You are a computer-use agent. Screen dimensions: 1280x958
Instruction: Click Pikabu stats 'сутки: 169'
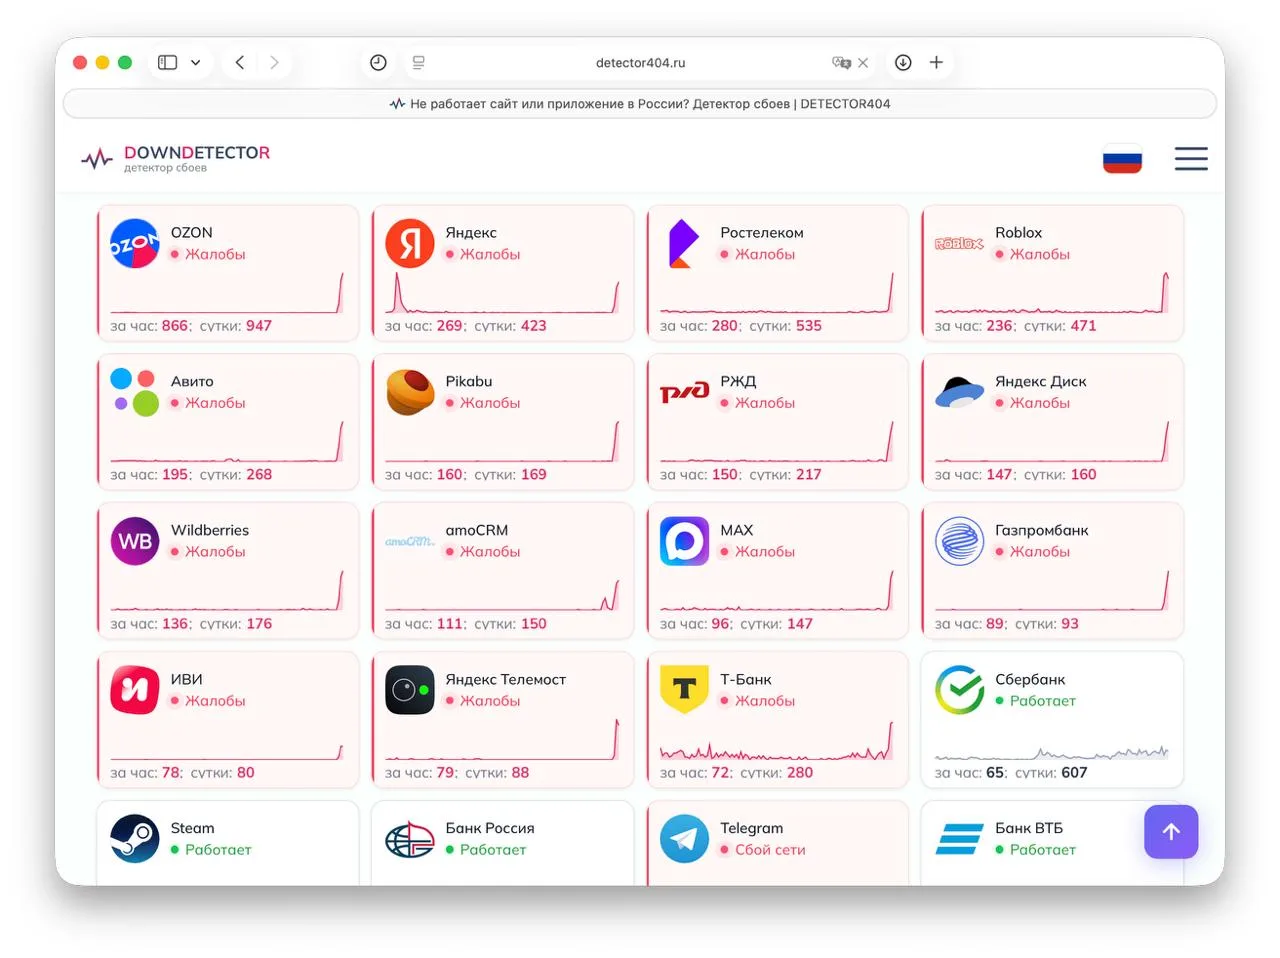[510, 474]
